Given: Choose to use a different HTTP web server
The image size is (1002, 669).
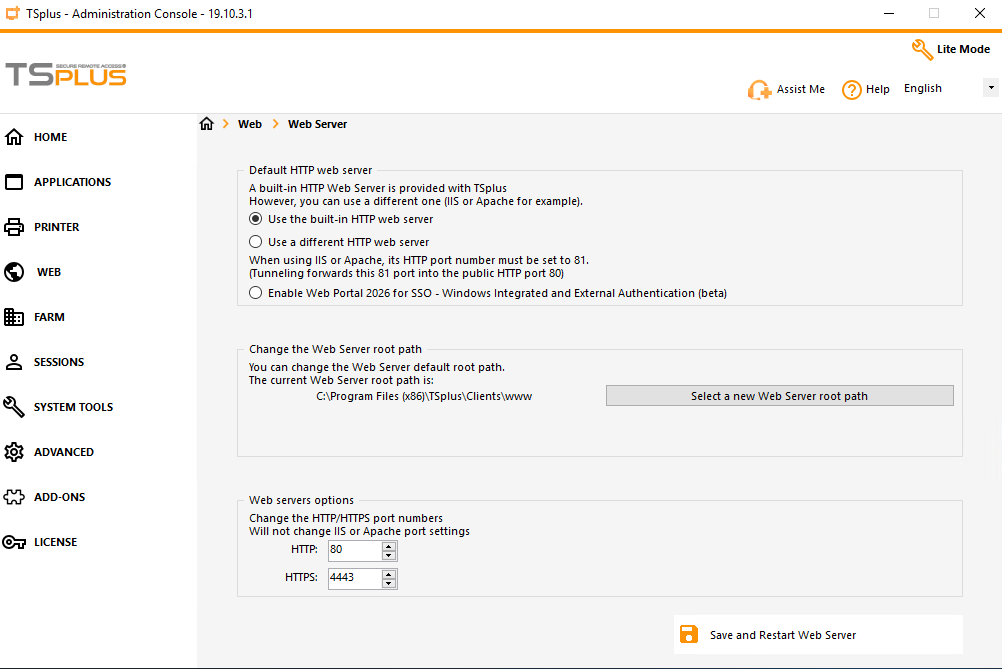Looking at the screenshot, I should (x=254, y=241).
